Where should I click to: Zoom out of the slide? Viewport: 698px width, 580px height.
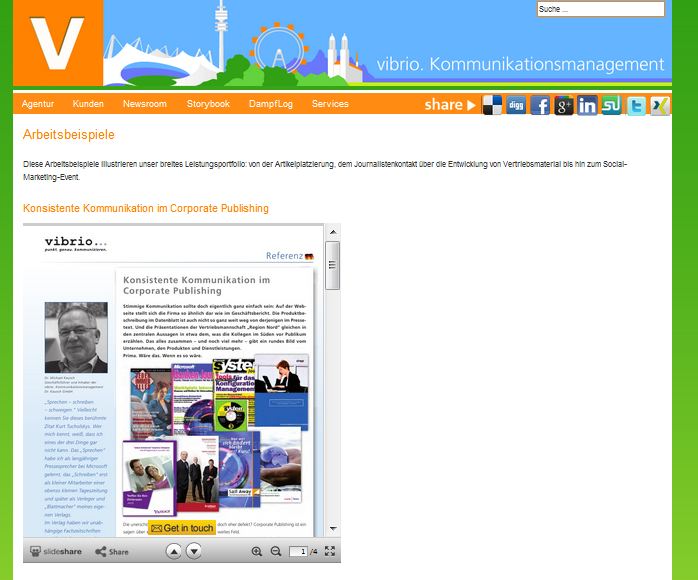[276, 552]
